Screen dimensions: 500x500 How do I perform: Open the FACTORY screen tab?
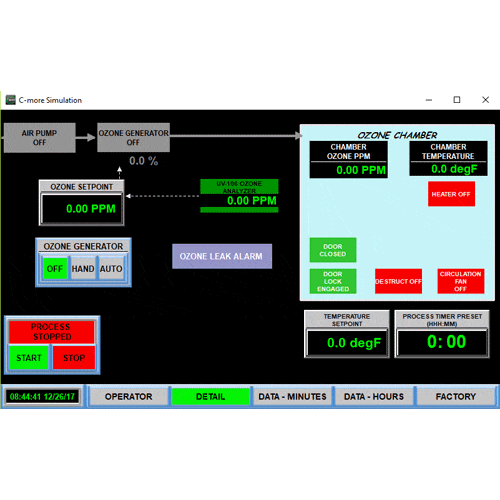point(456,396)
